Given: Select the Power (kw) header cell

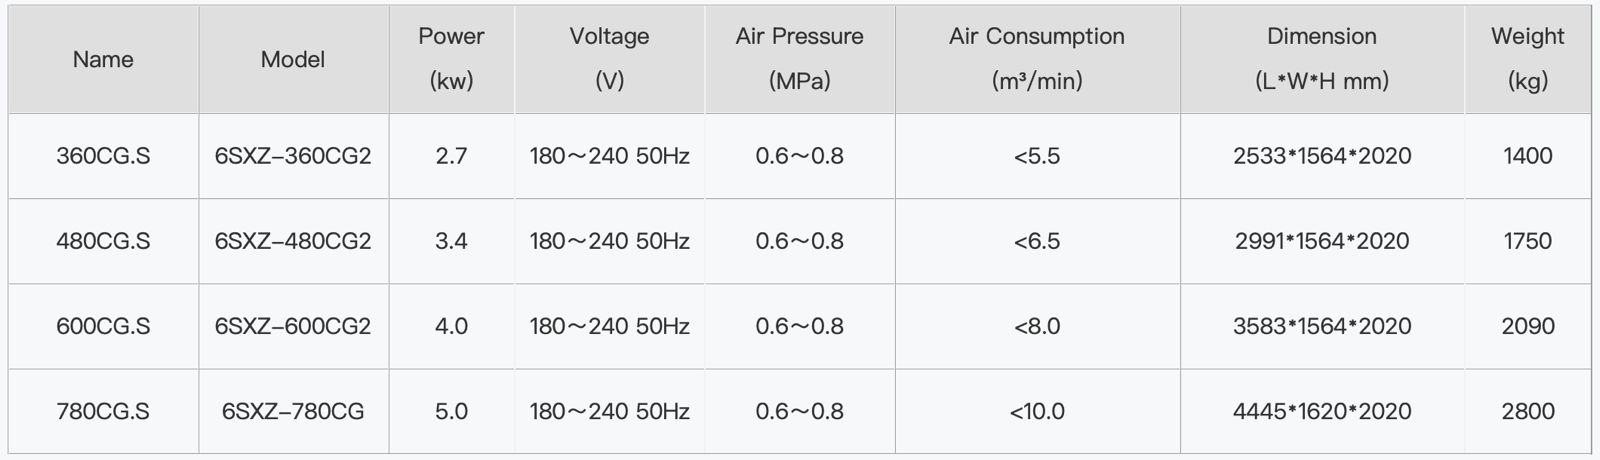Looking at the screenshot, I should (x=451, y=59).
